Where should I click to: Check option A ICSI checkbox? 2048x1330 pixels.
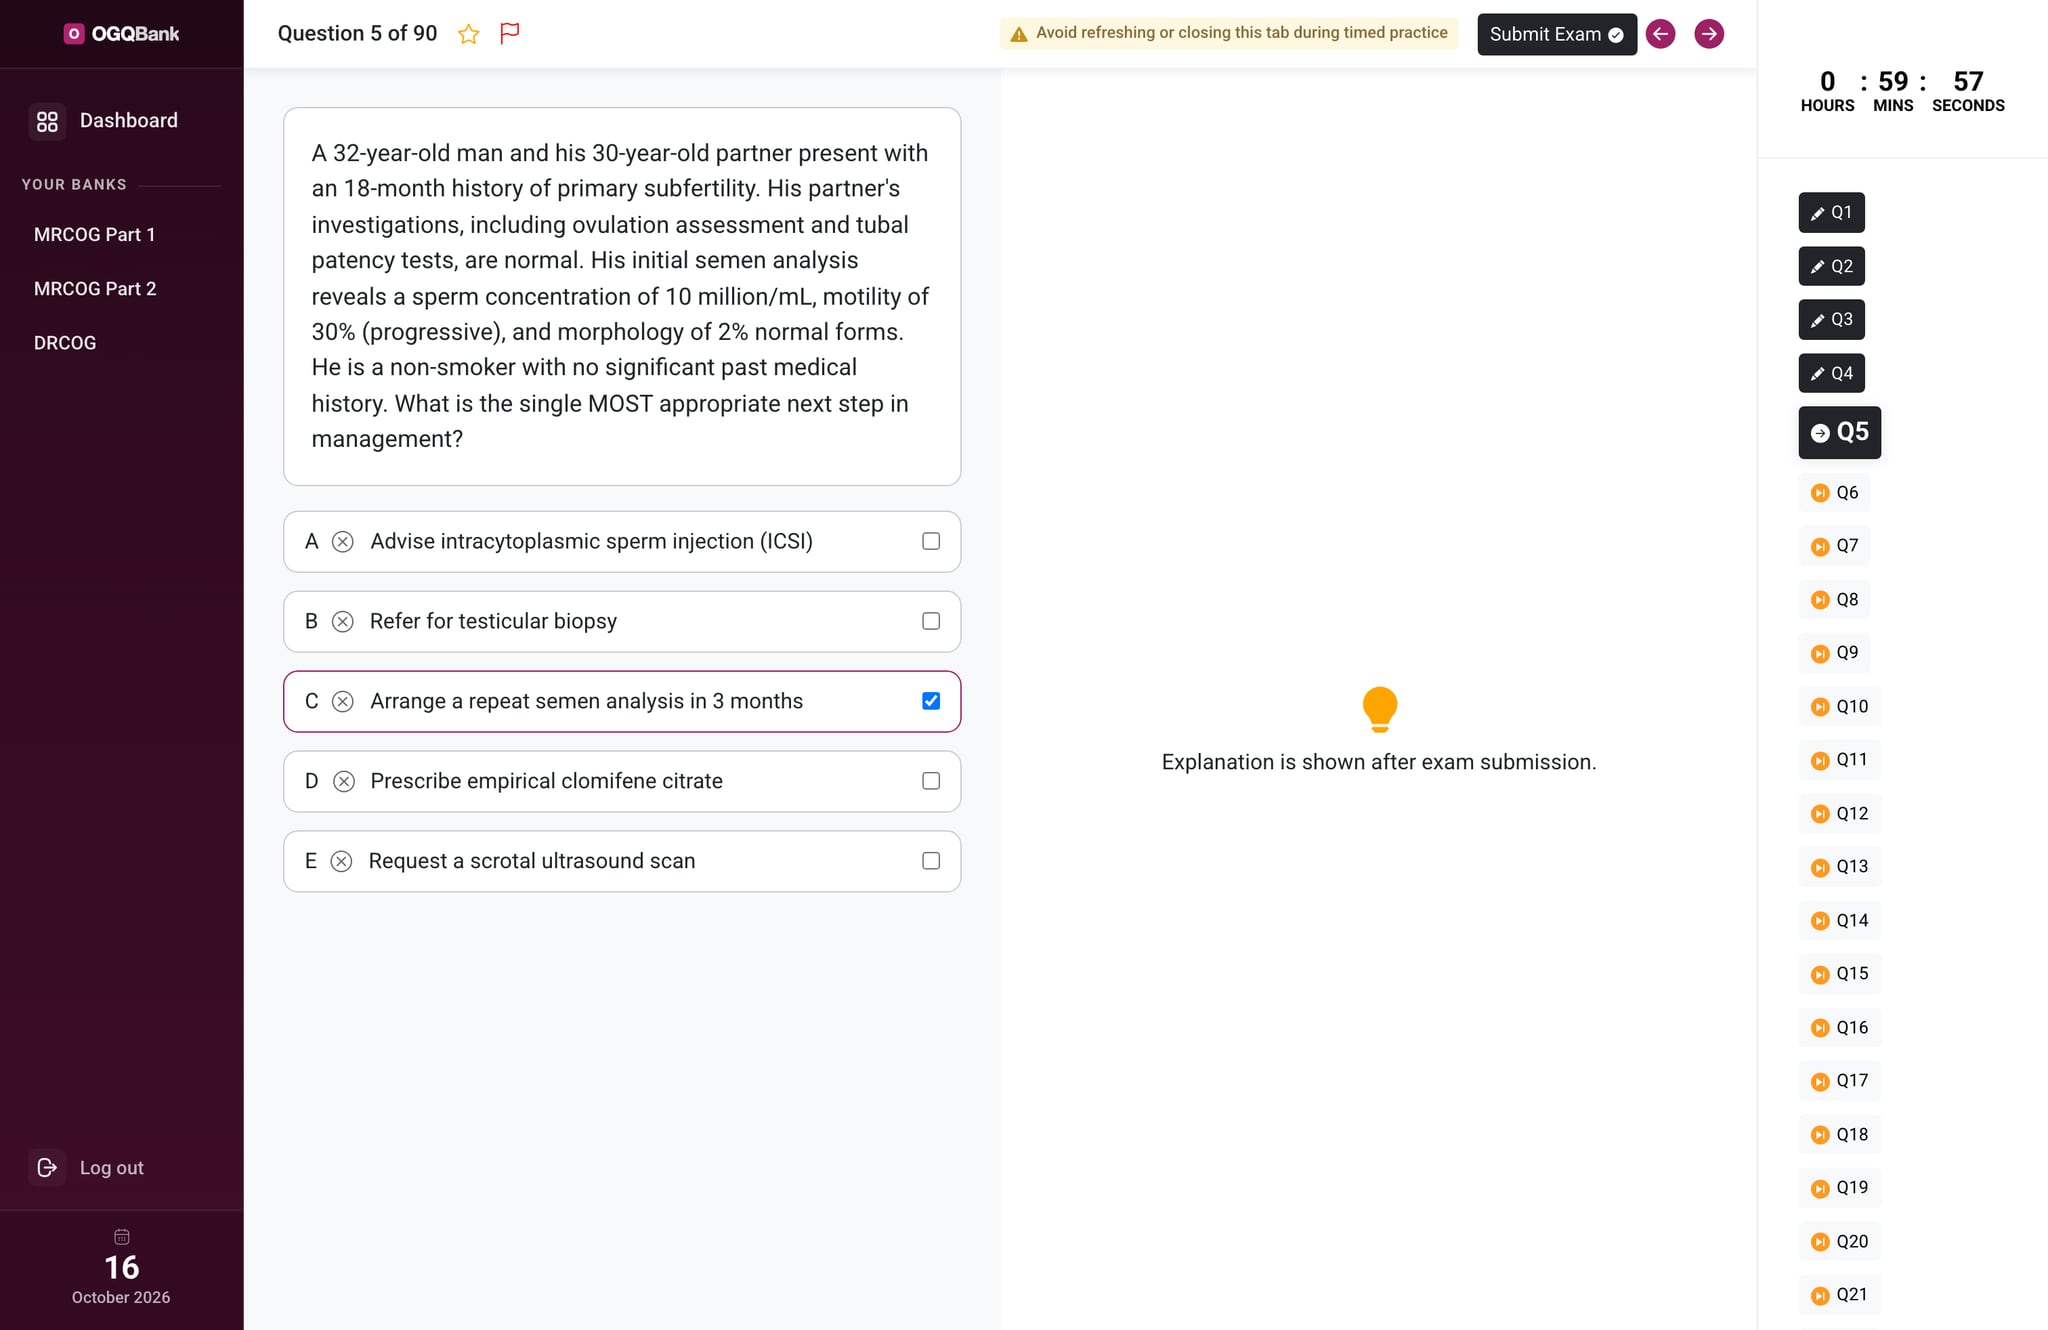pyautogui.click(x=931, y=541)
